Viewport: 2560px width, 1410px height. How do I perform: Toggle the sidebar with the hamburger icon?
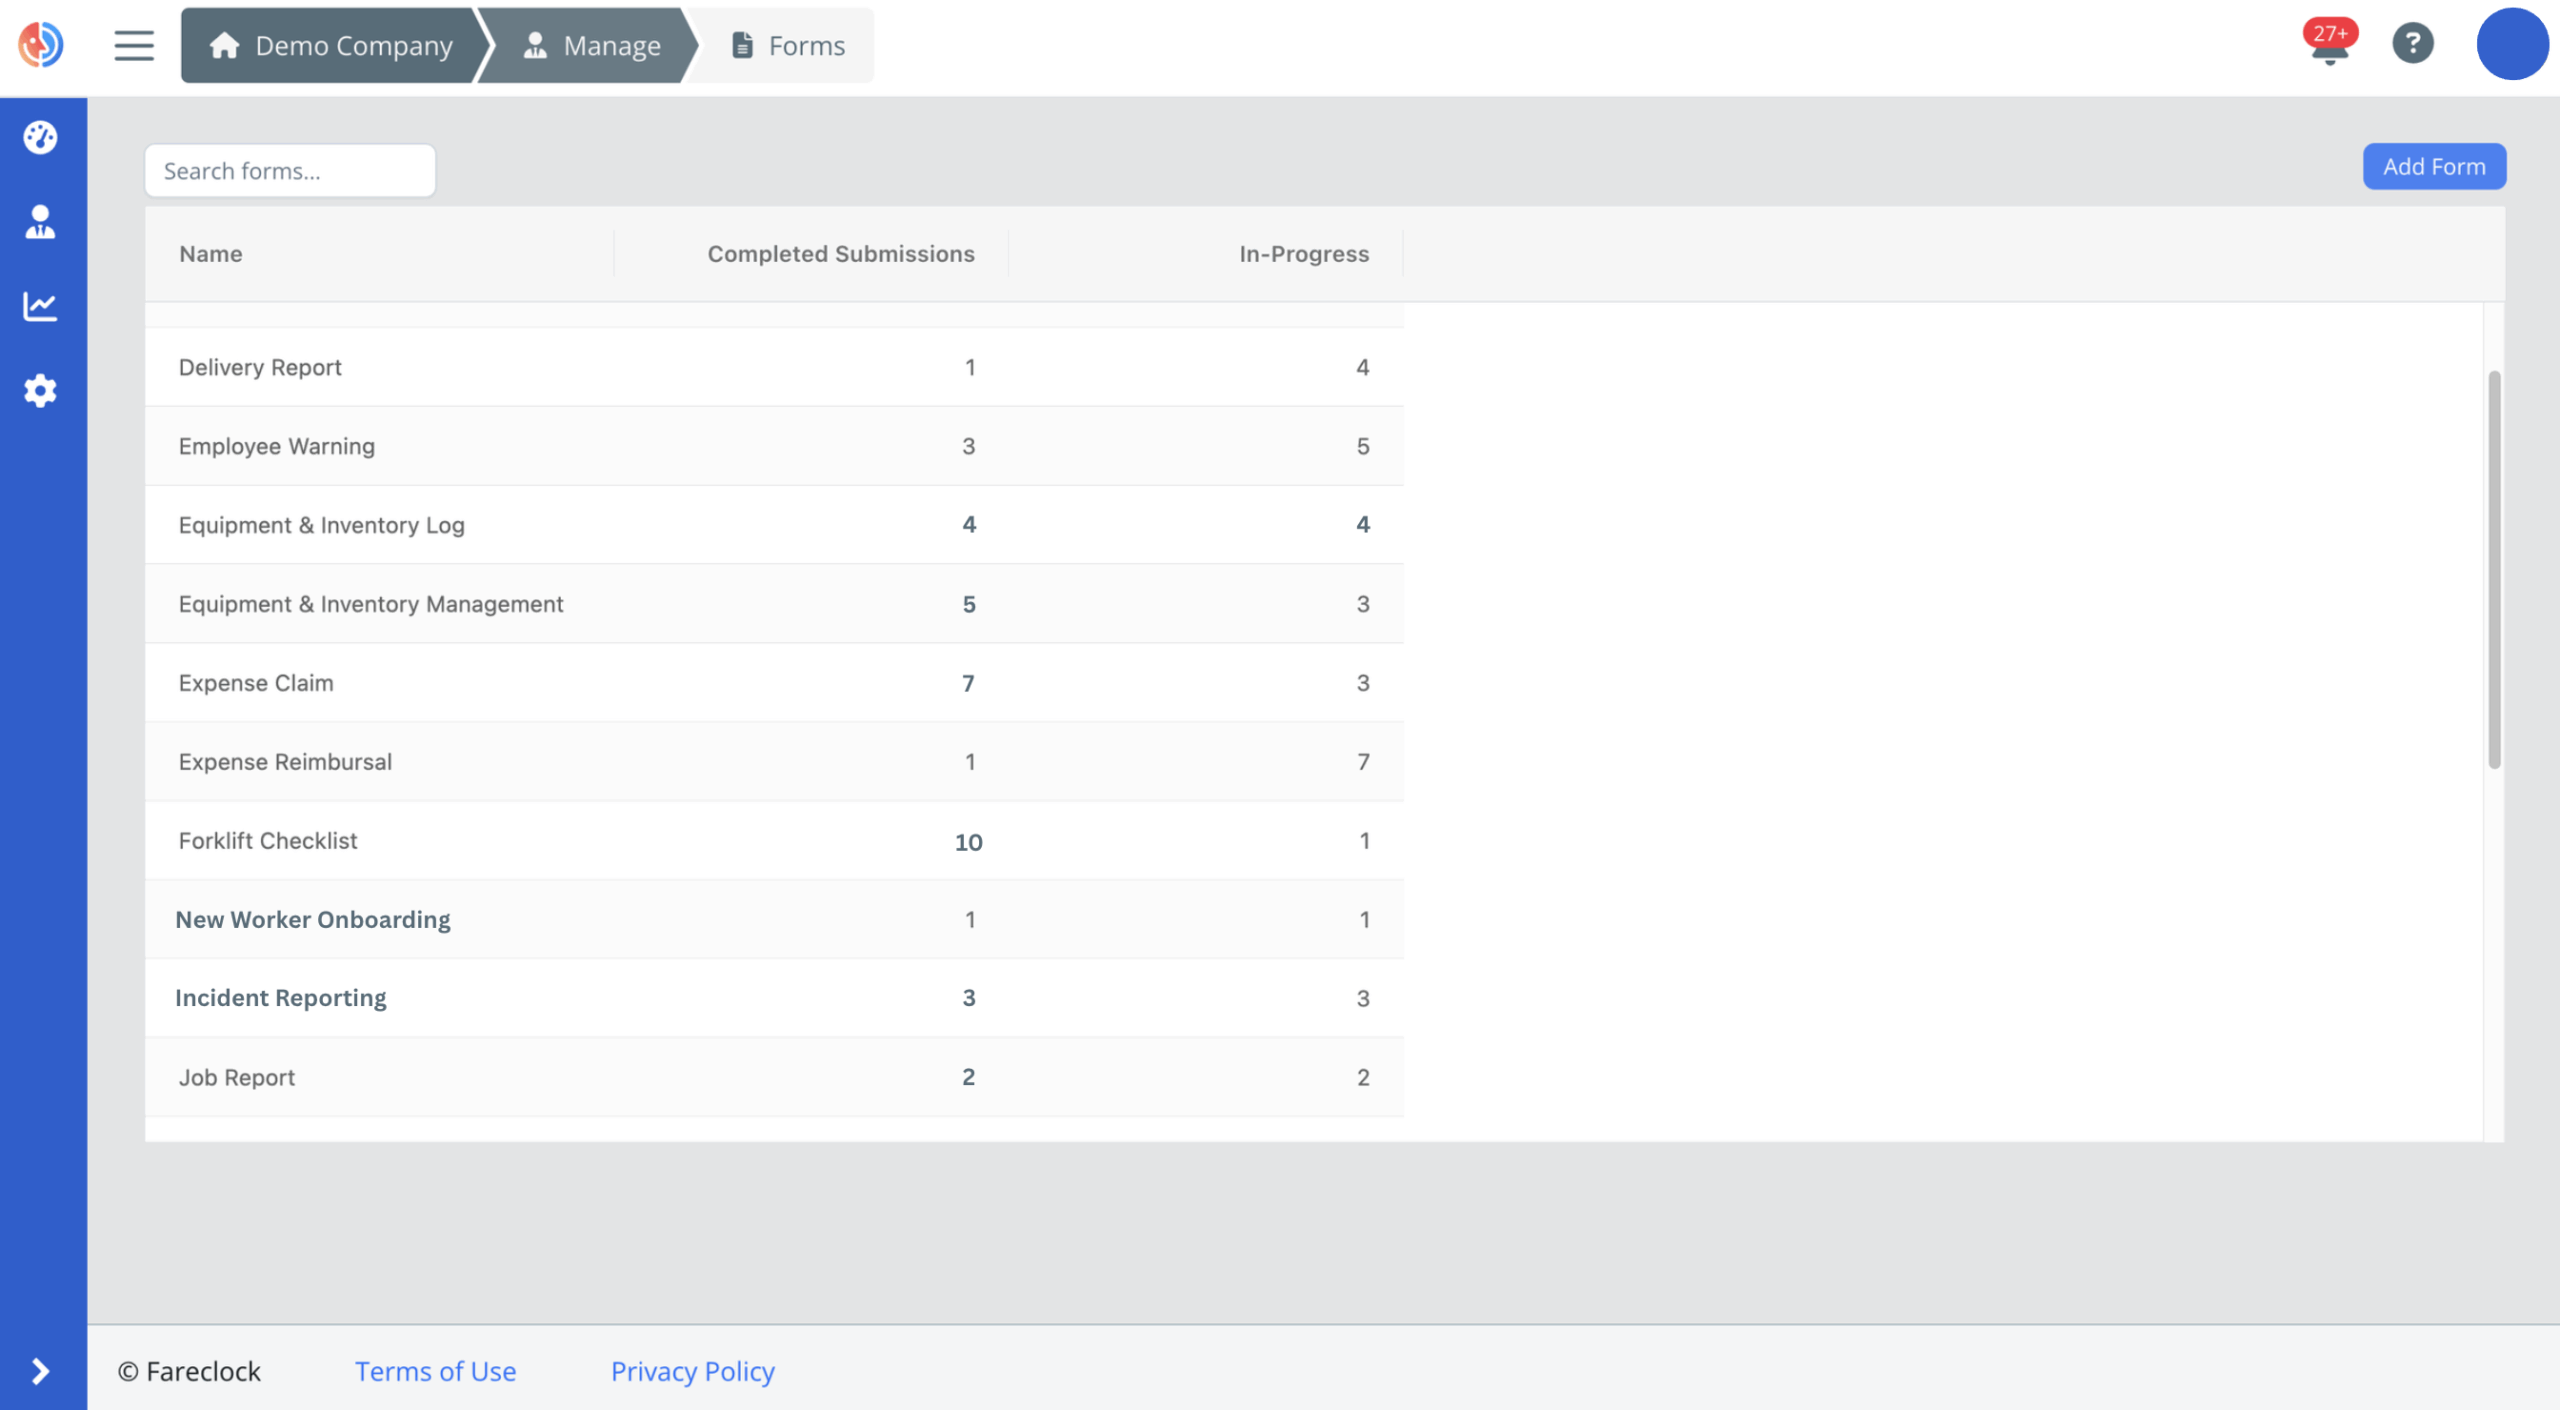pos(134,45)
